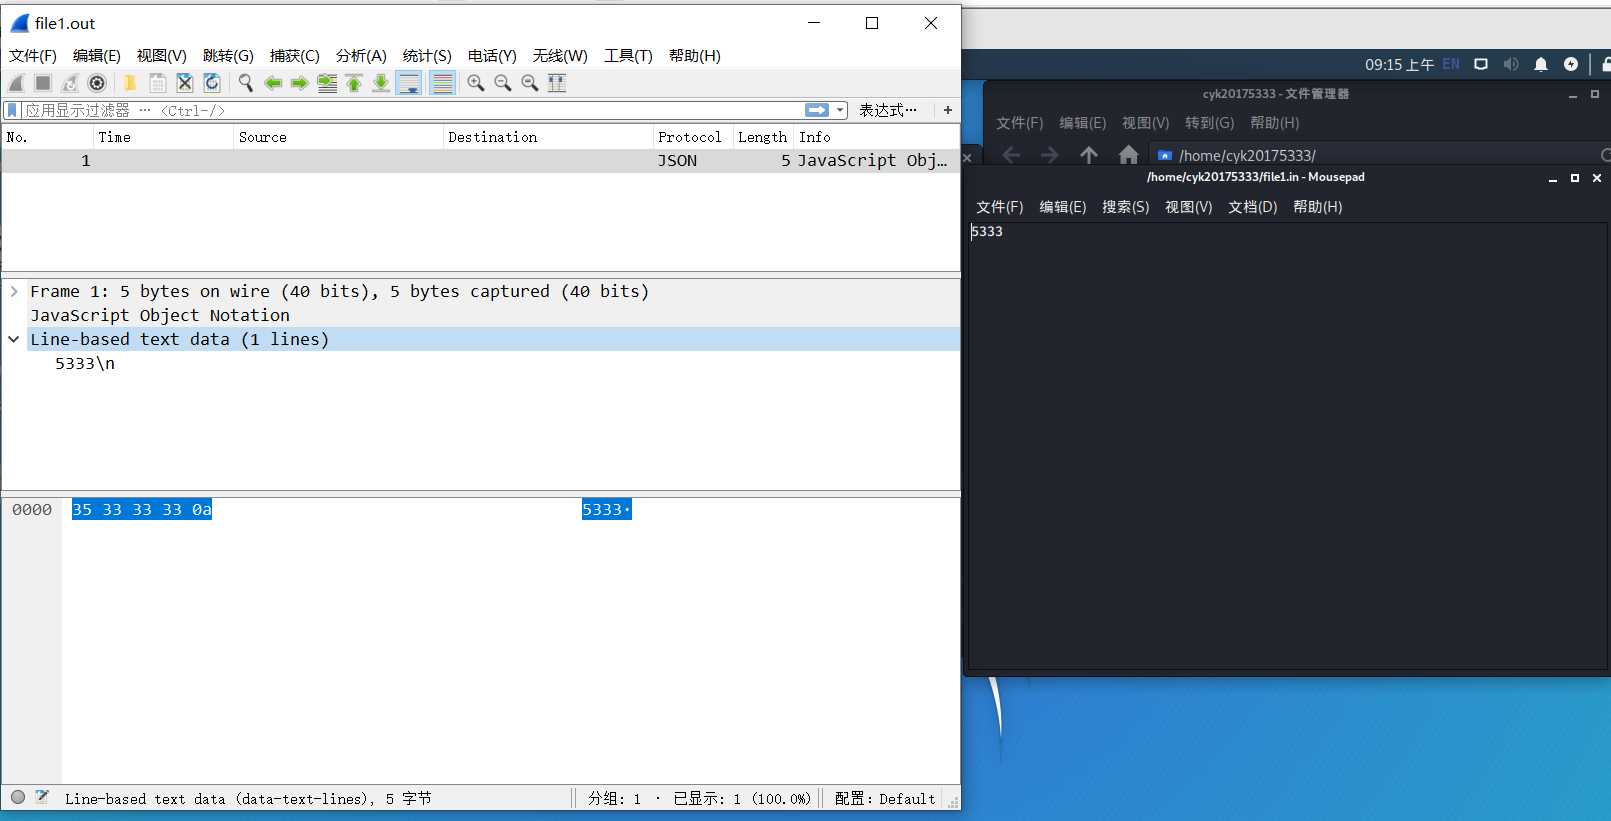The image size is (1611, 821).
Task: Open the volume control in panel
Action: click(1511, 64)
